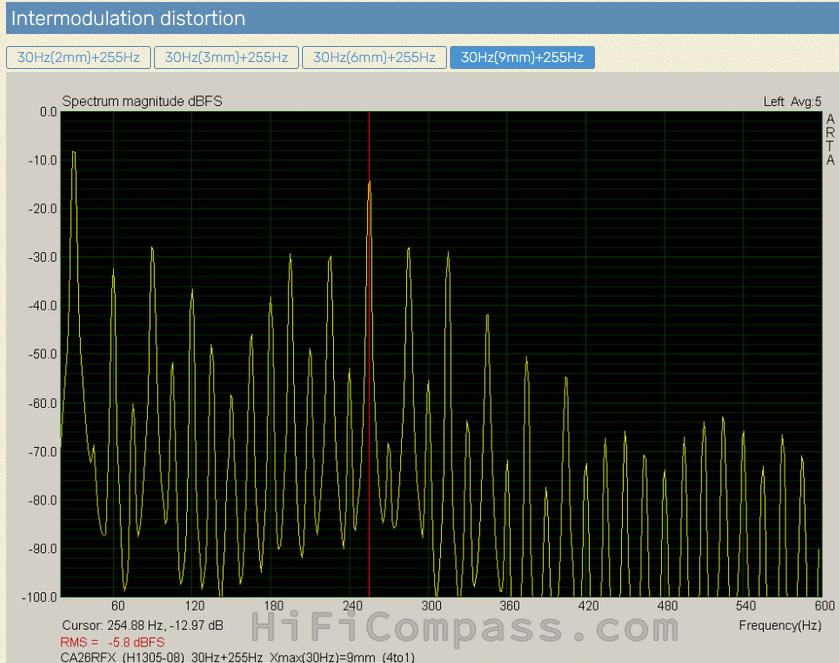Viewport: 839px width, 663px height.
Task: Click the 600 x-axis tick label
Action: pos(825,606)
